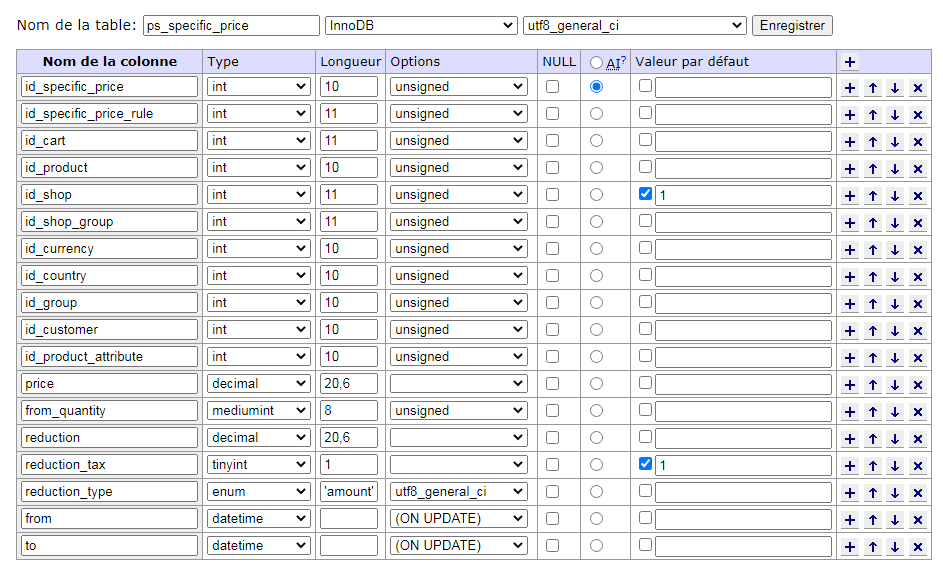This screenshot has height=573, width=943.
Task: Remove the id_country column
Action: click(918, 277)
